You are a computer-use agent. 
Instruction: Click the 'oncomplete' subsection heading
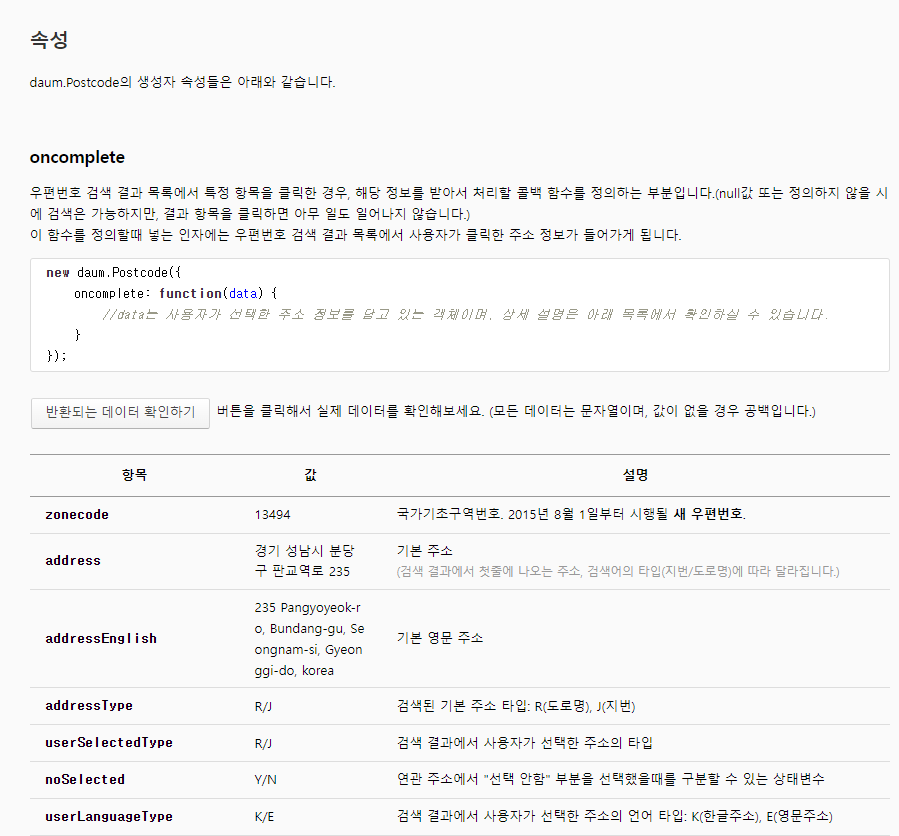[x=77, y=157]
